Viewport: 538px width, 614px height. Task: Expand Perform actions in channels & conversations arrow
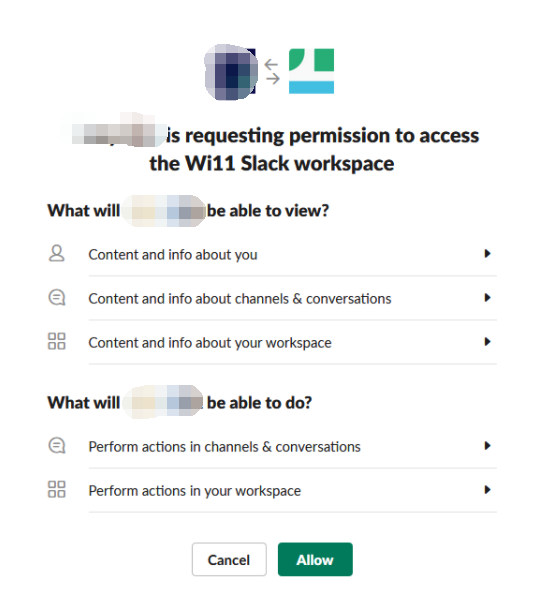pos(487,446)
